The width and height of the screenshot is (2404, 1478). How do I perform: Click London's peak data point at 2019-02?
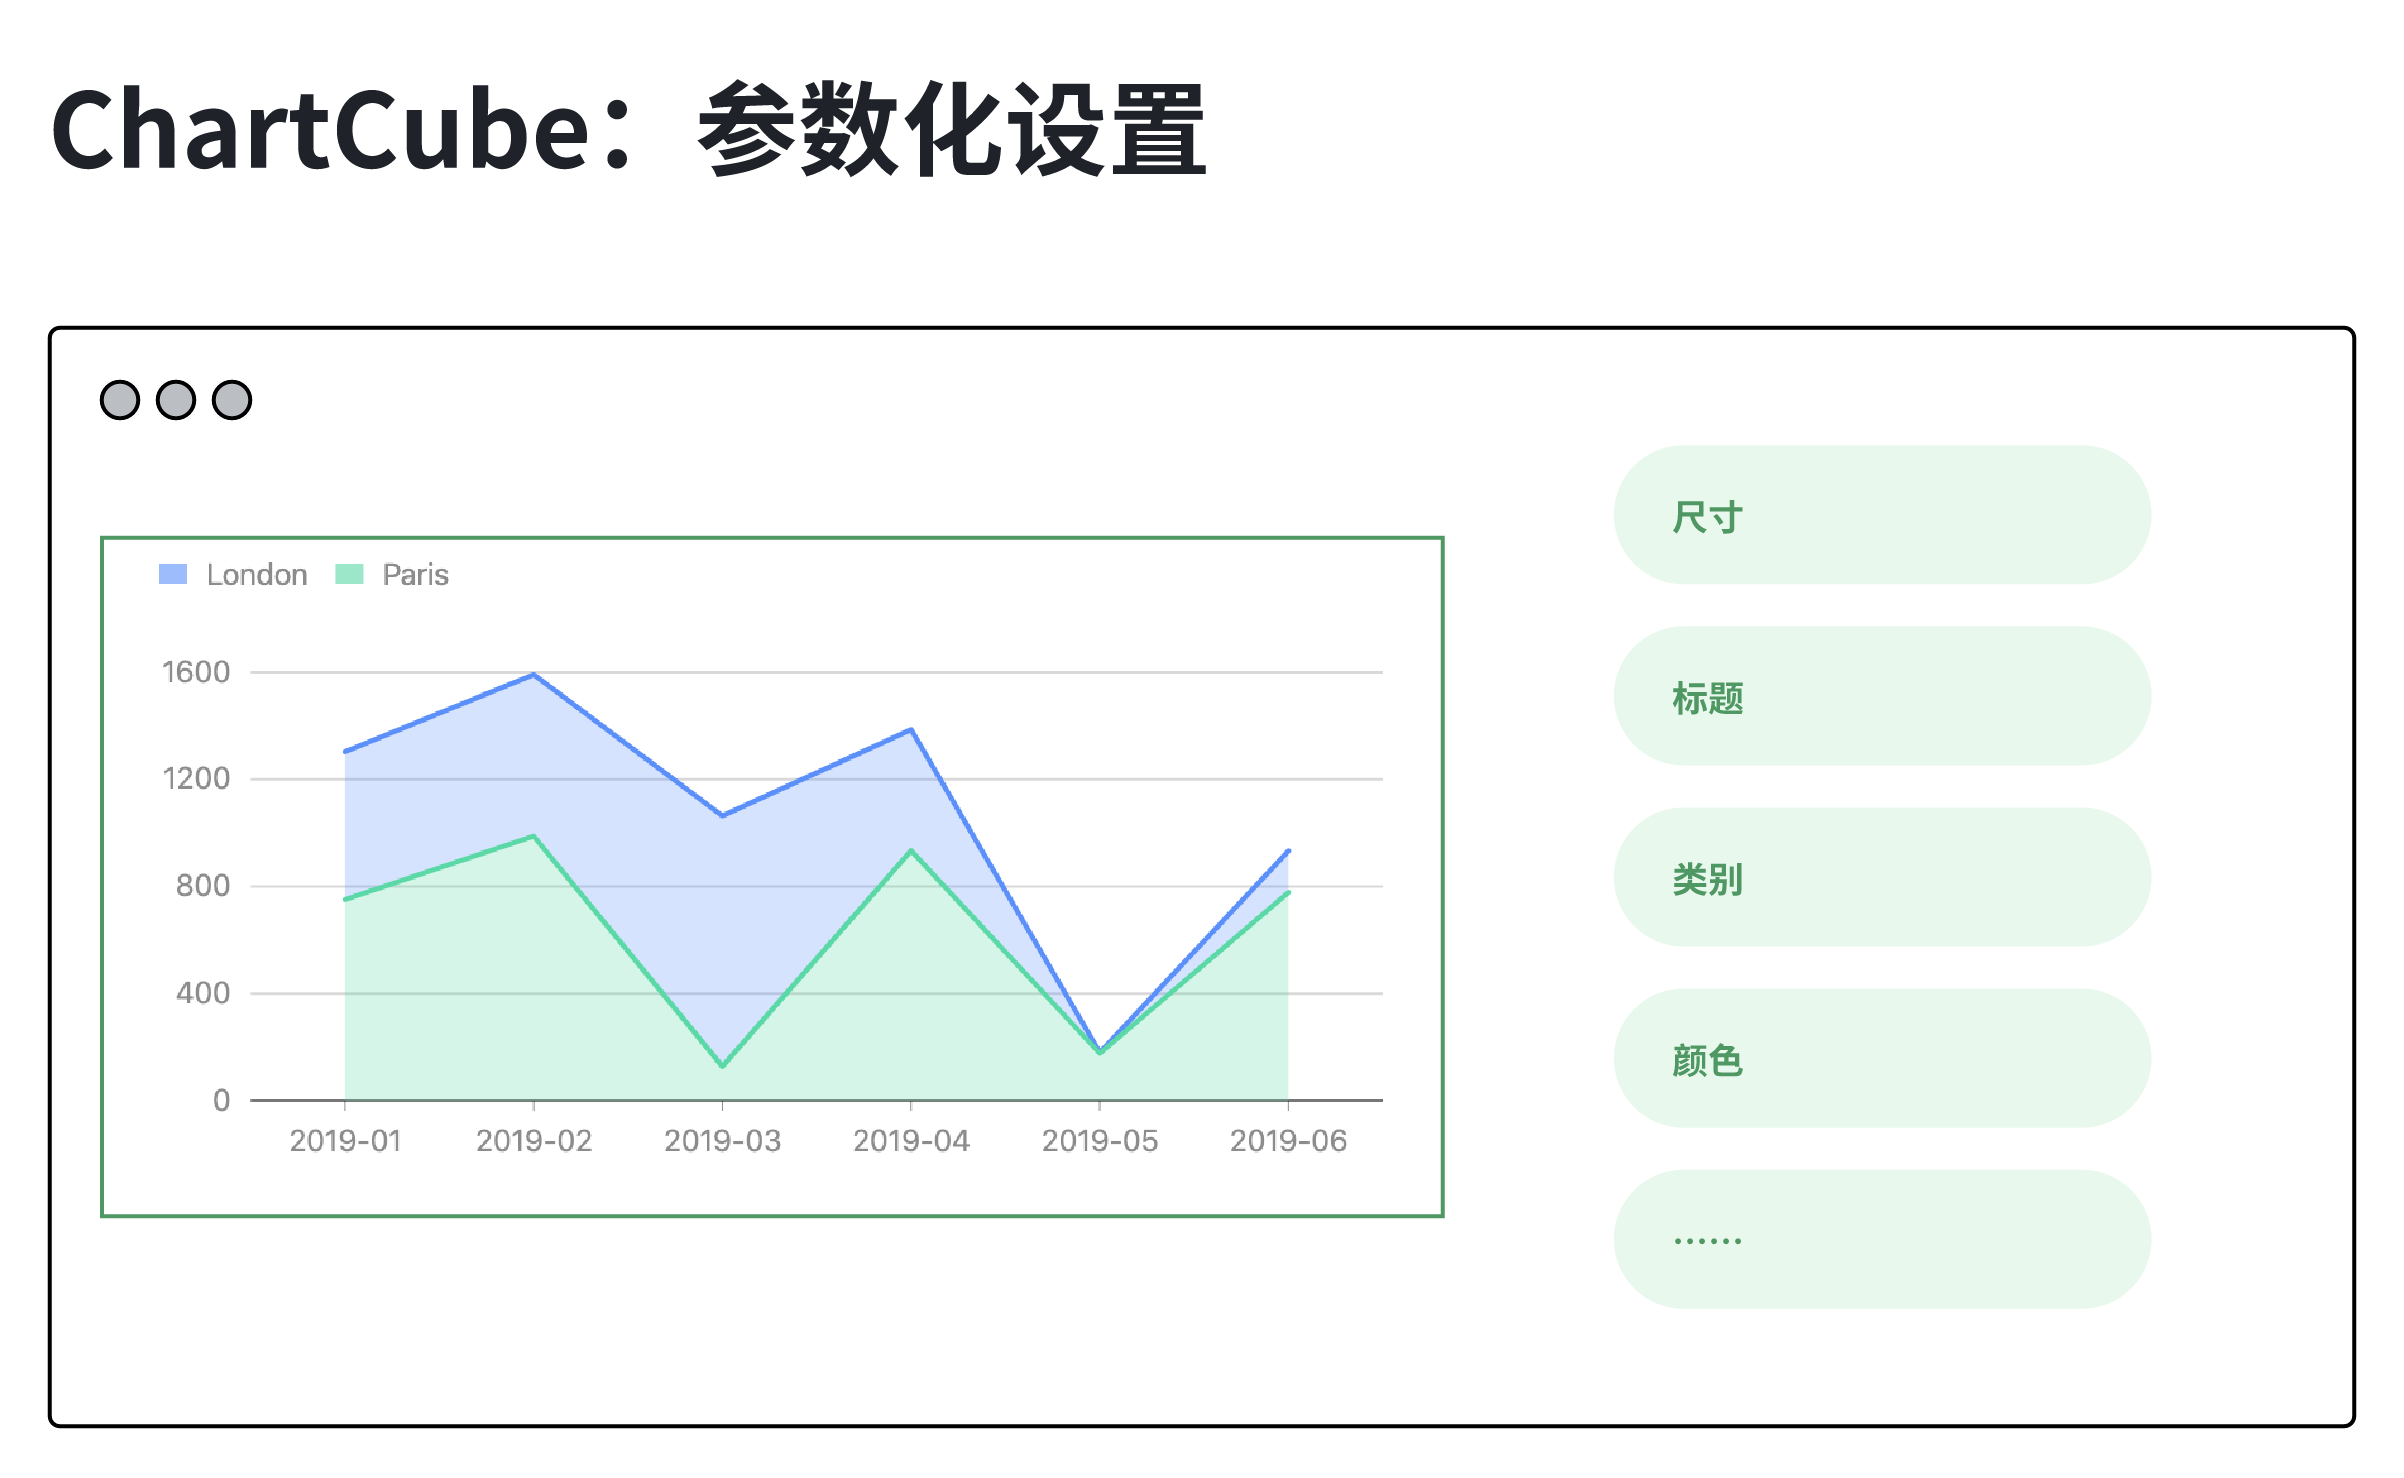[x=534, y=675]
